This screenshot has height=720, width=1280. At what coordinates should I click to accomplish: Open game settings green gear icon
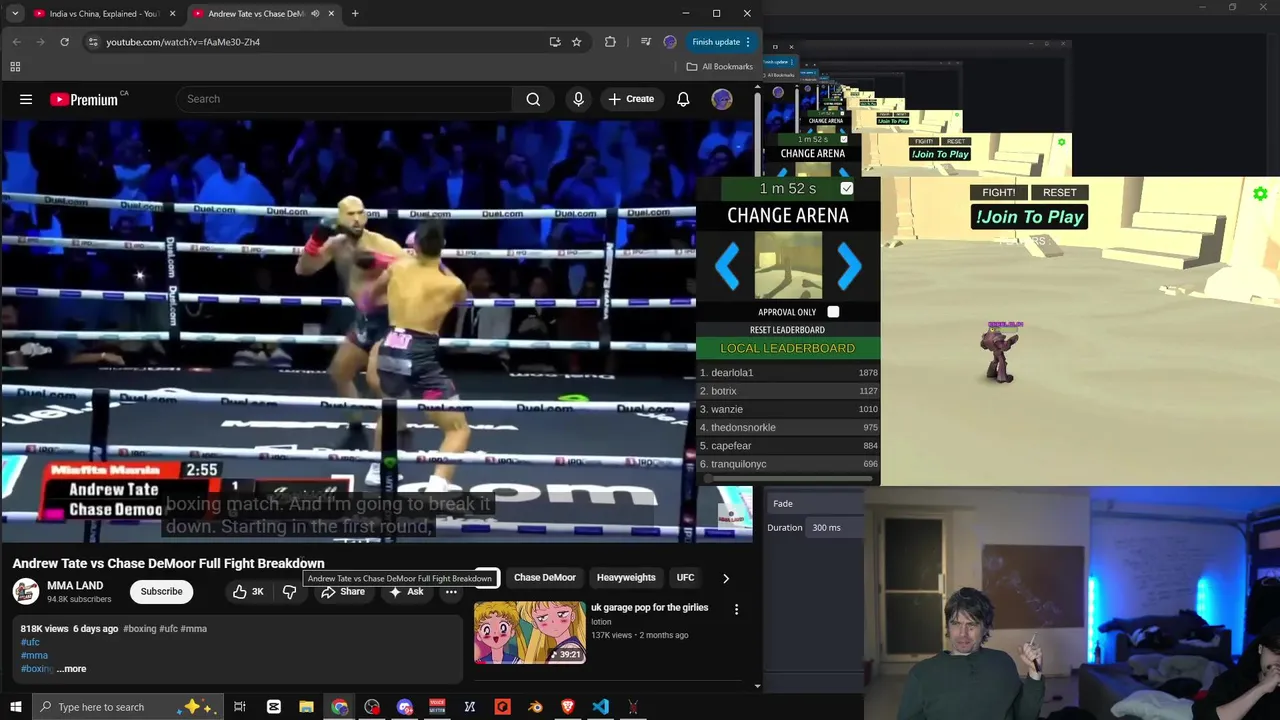pos(1260,194)
